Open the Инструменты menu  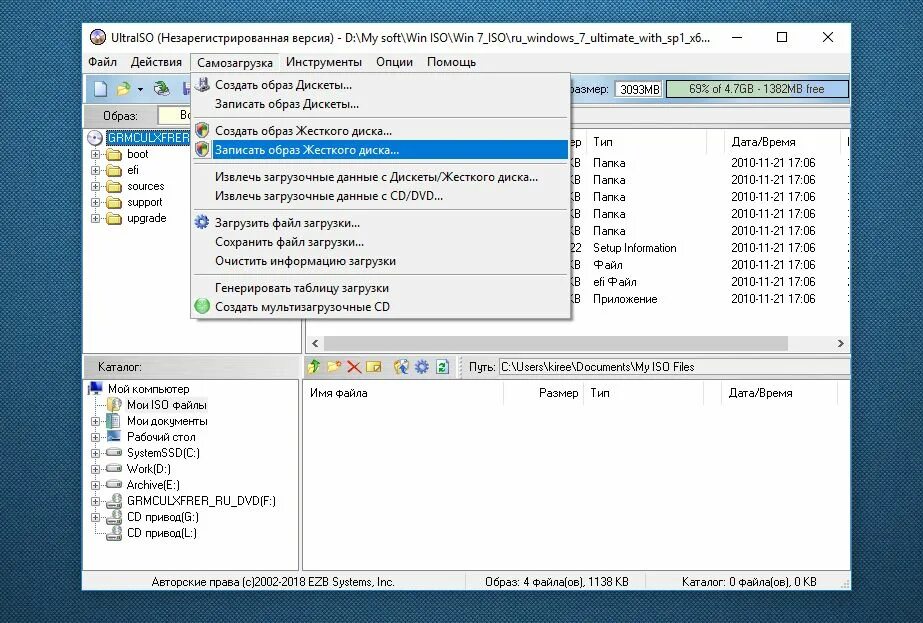point(324,62)
